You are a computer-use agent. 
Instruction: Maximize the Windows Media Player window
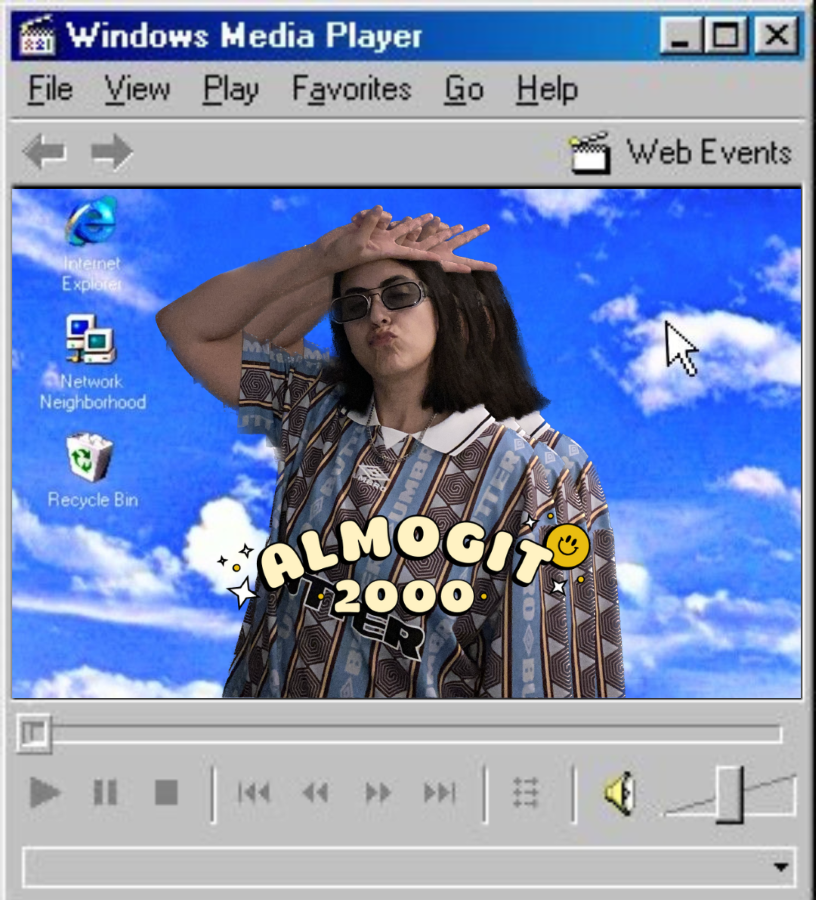(726, 36)
